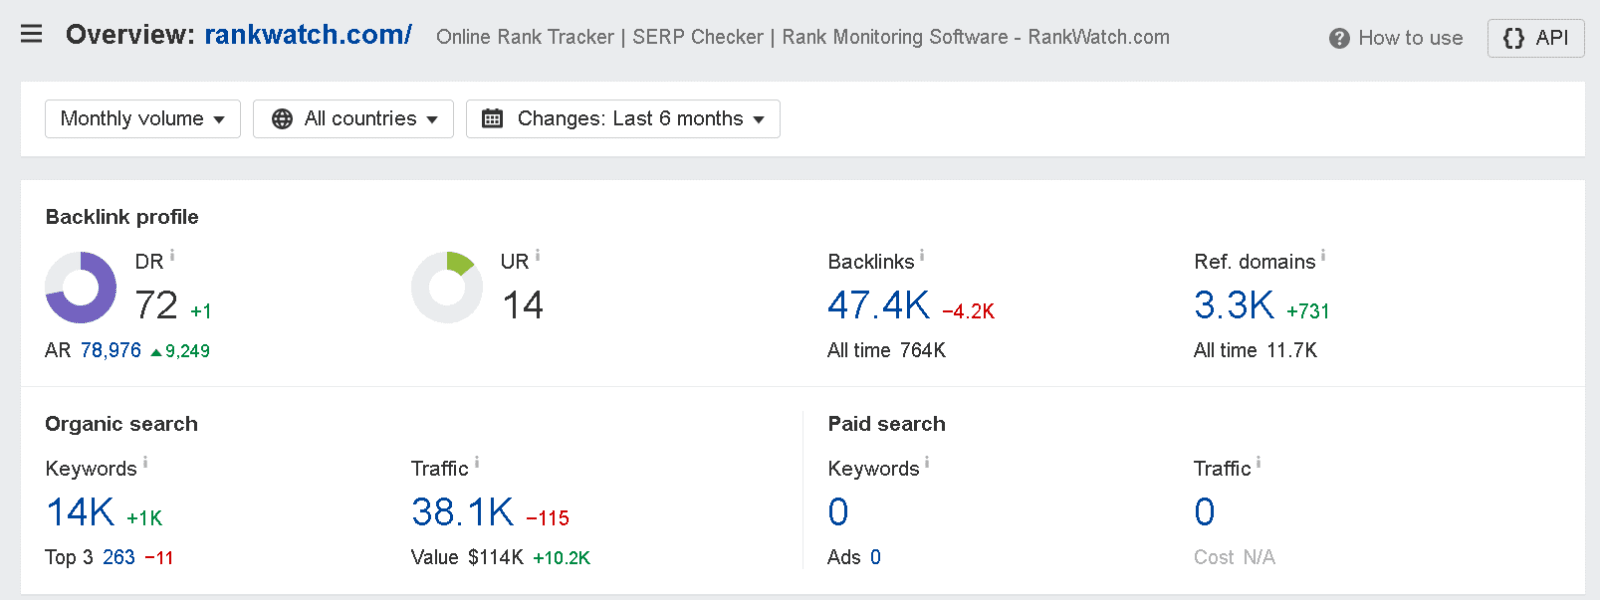Click the Paid search heading
The image size is (1600, 600).
tap(886, 424)
